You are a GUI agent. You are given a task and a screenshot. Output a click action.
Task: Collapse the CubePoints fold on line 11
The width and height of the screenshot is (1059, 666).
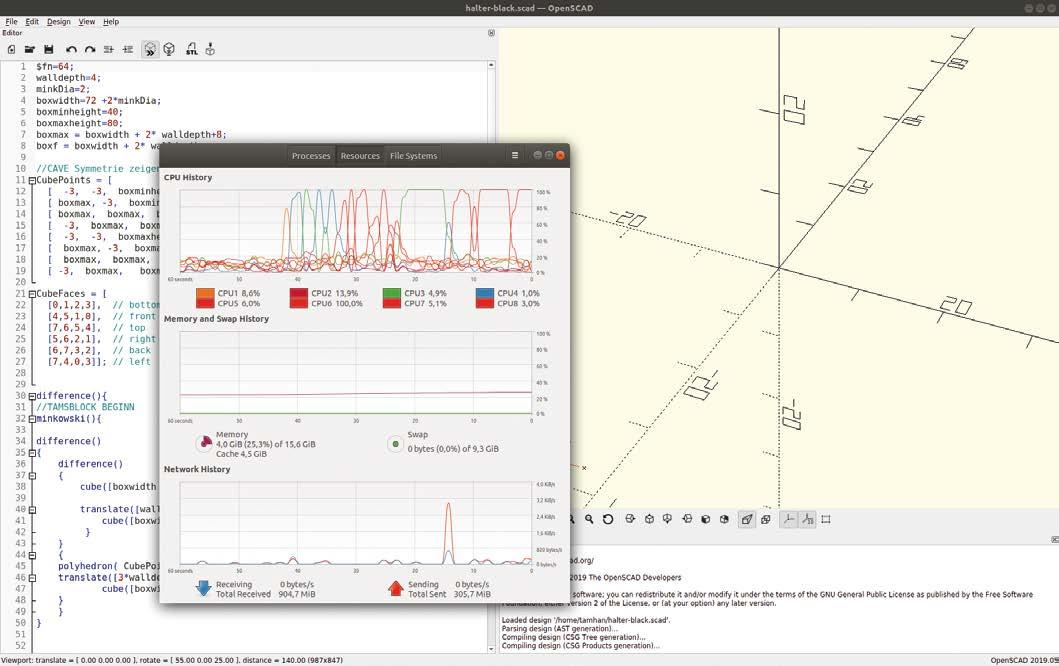[x=32, y=180]
